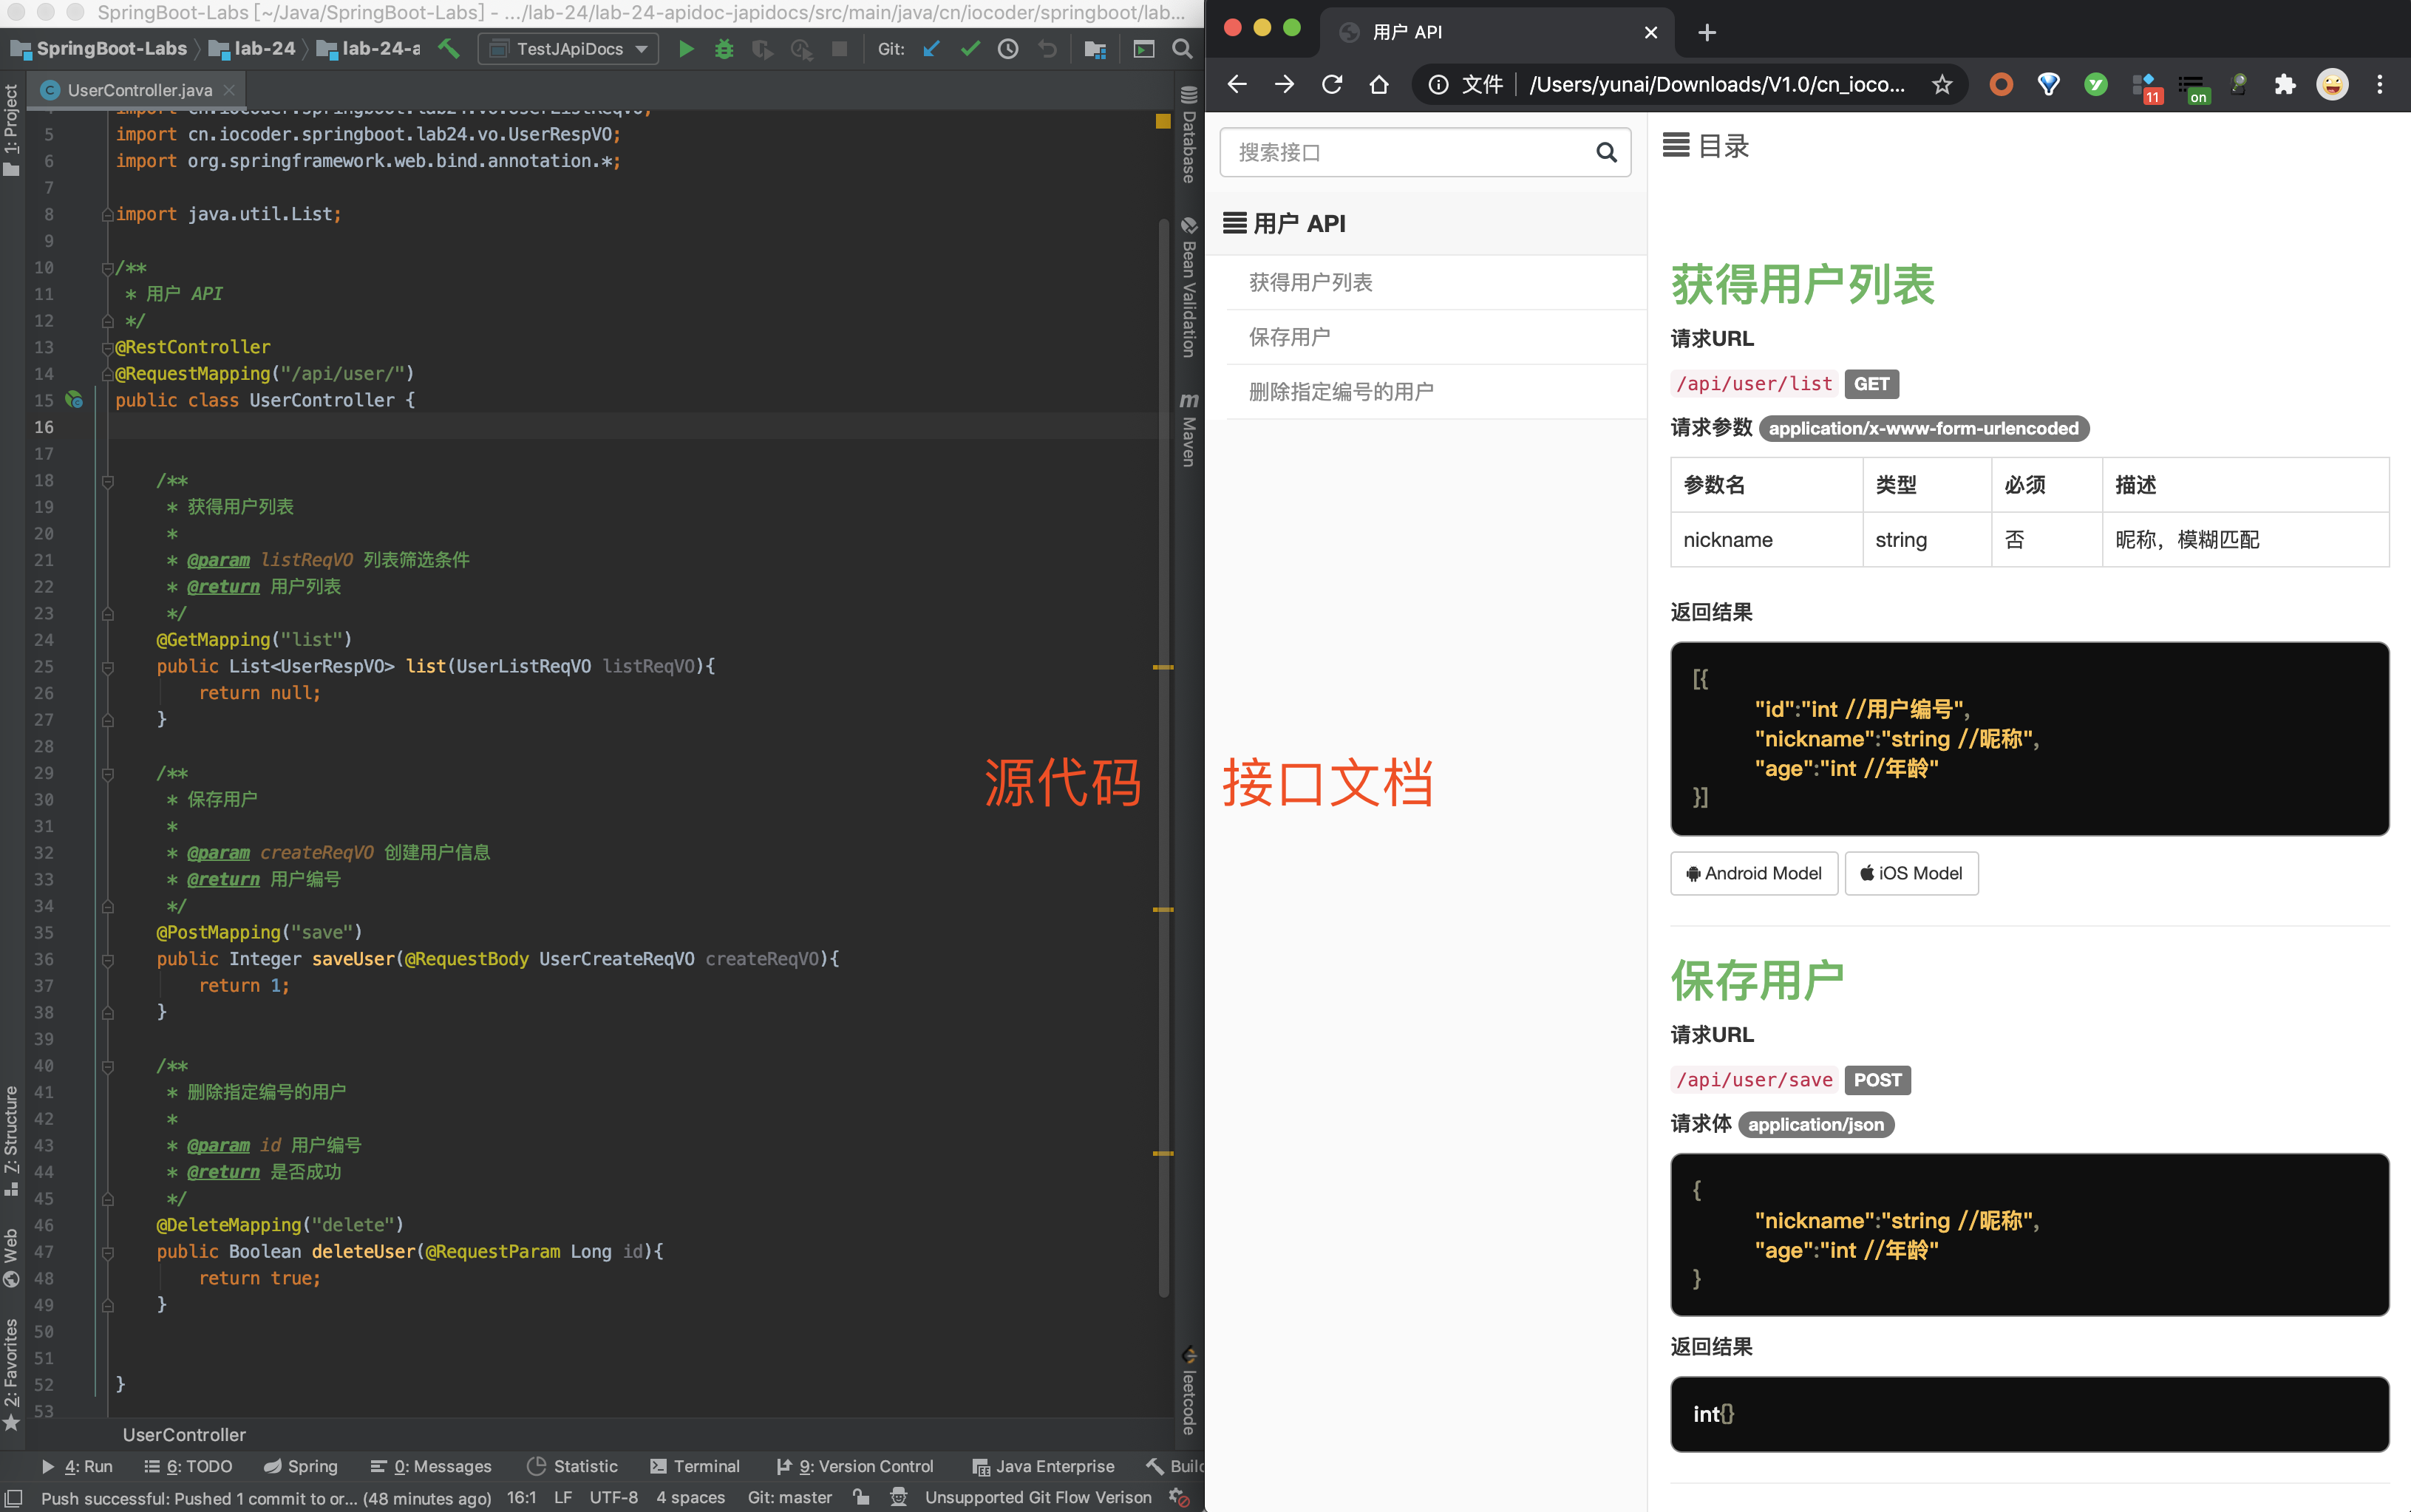Collapse code fold at list method line
Screen dimensions: 2411x1512
(x=108, y=667)
